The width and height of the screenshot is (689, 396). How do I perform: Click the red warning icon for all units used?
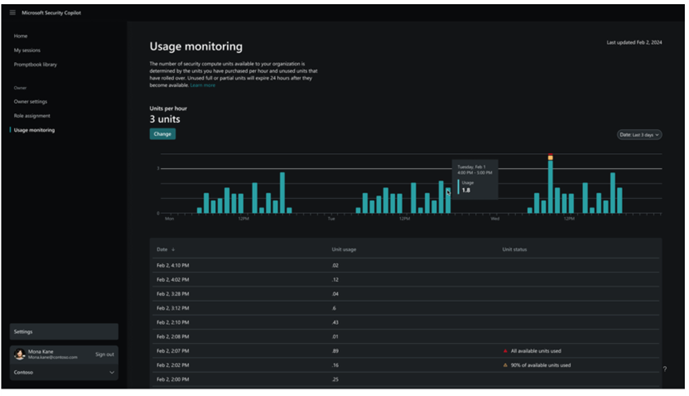pos(505,351)
